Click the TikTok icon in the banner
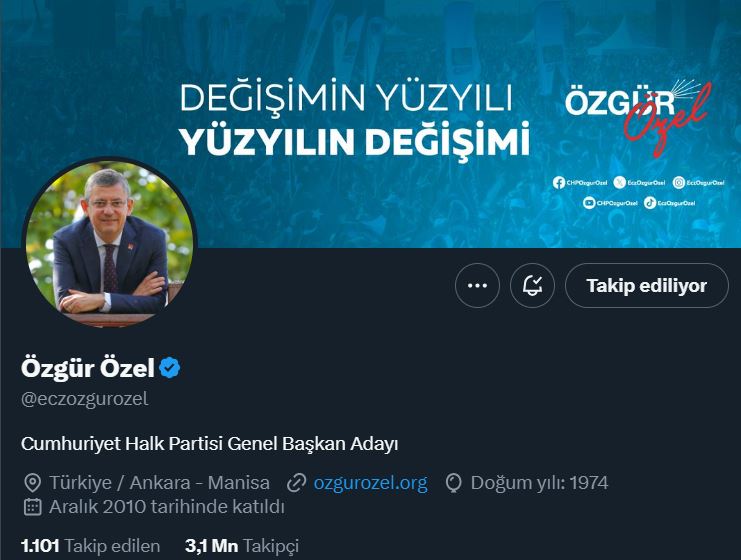Image resolution: width=741 pixels, height=560 pixels. click(x=650, y=203)
